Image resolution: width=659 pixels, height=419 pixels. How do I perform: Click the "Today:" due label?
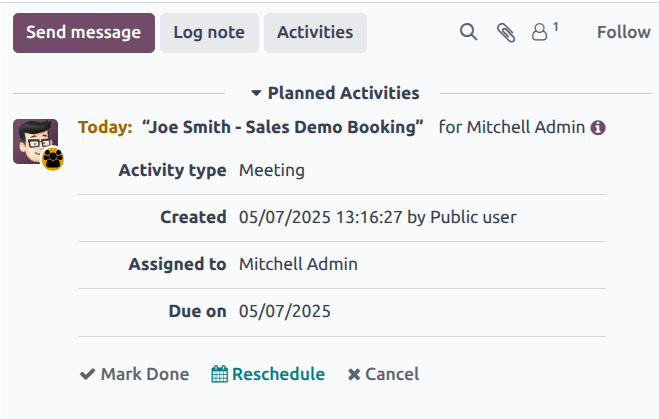(x=105, y=127)
